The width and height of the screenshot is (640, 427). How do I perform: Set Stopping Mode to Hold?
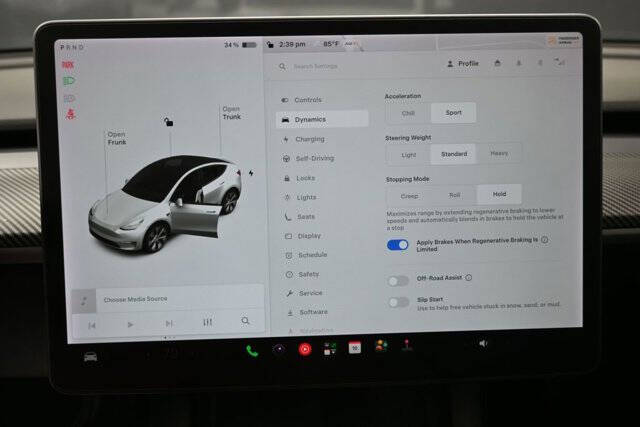click(499, 194)
